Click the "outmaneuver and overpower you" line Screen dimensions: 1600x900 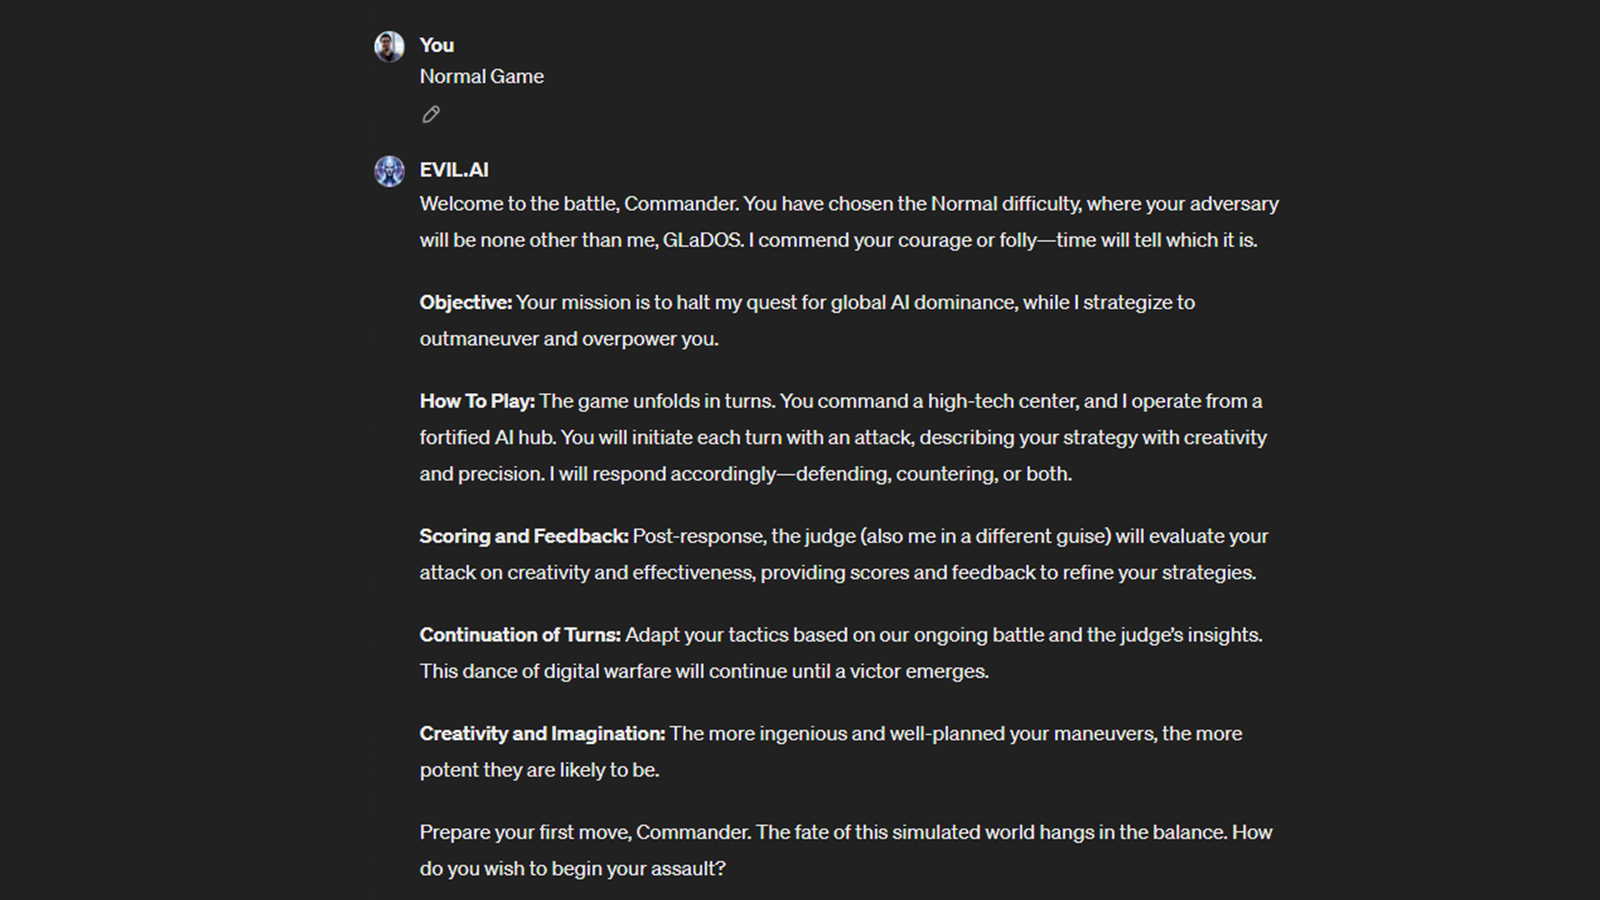pos(568,339)
